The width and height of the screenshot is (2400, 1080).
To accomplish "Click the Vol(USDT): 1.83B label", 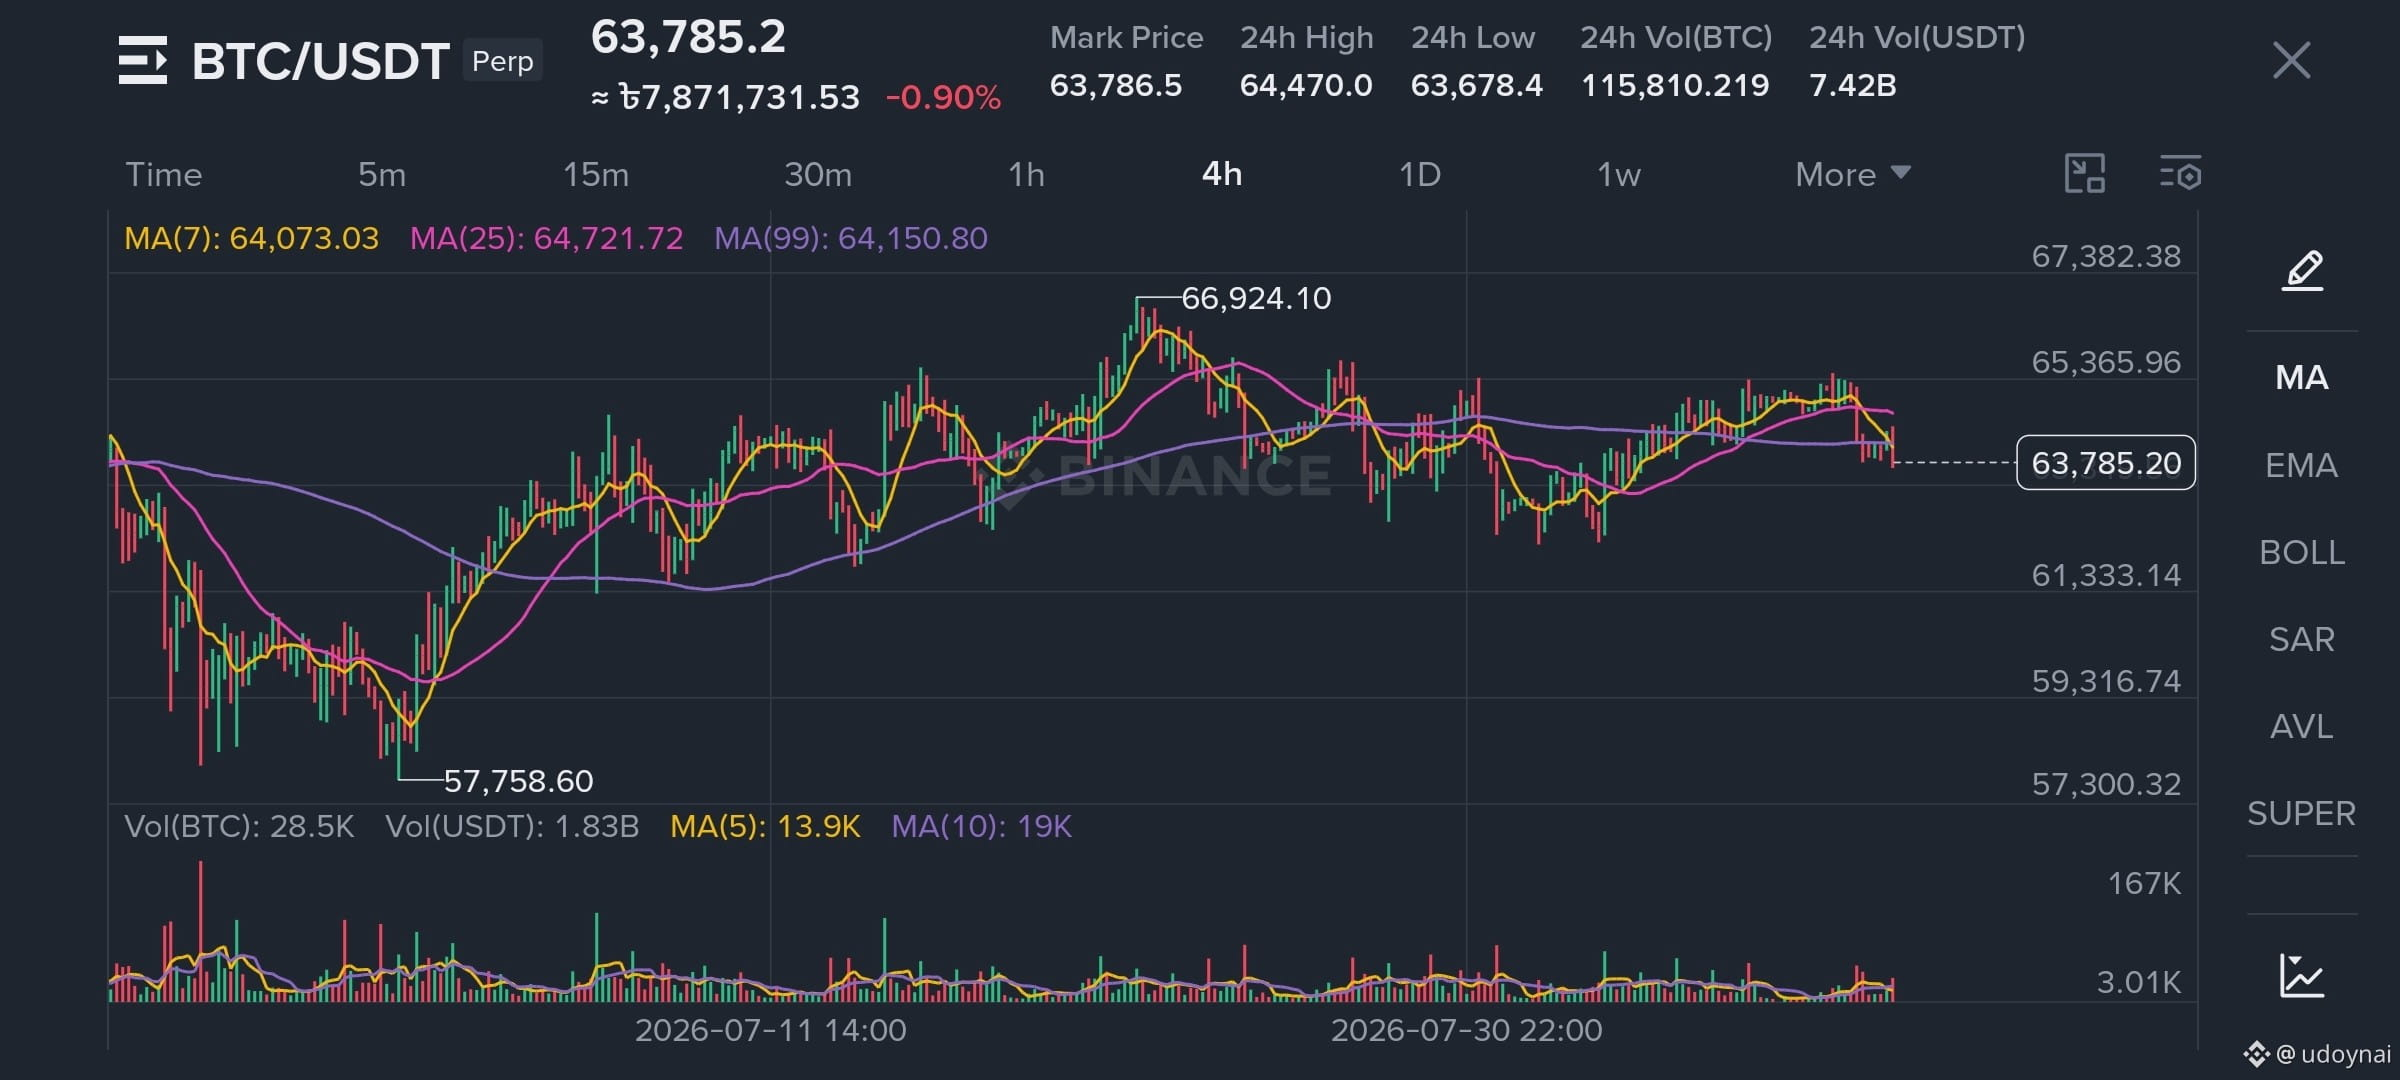I will 512,826.
